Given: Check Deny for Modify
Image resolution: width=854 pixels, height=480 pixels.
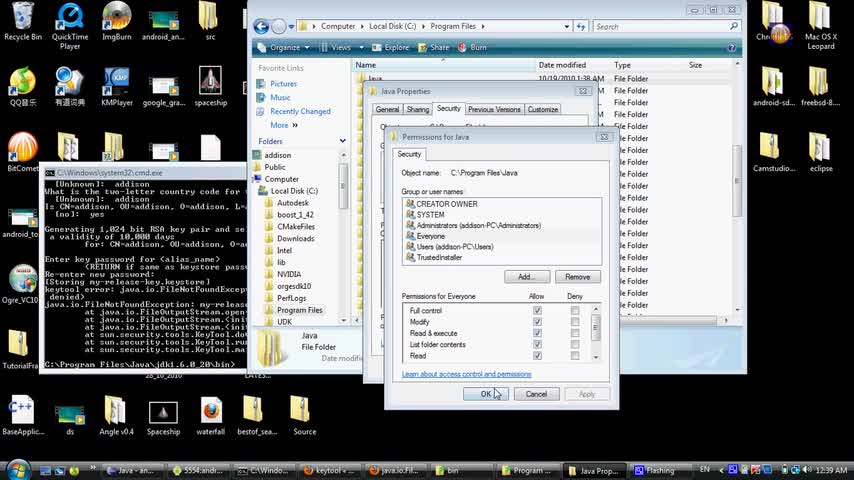Looking at the screenshot, I should tap(575, 322).
